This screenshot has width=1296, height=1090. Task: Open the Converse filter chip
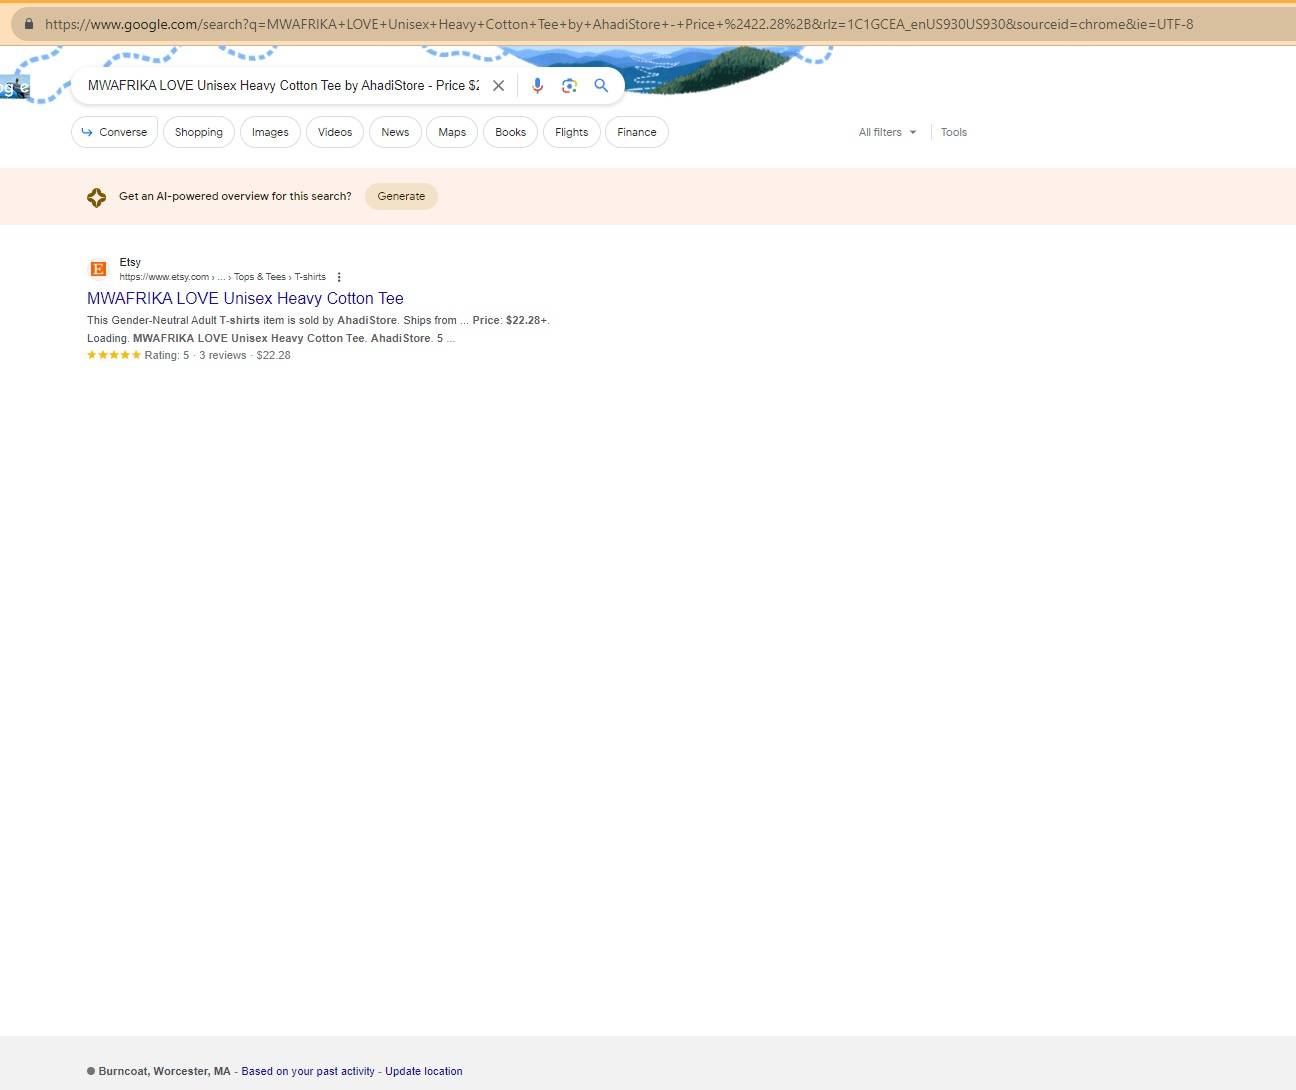coord(115,132)
